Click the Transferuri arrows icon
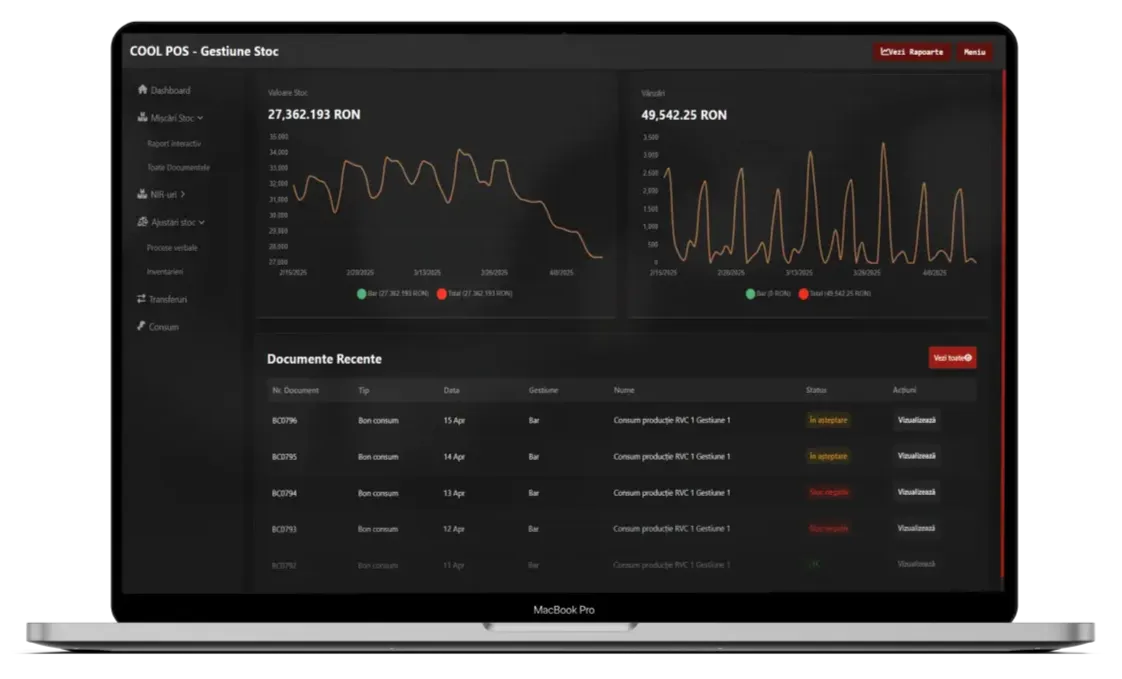 pos(142,299)
